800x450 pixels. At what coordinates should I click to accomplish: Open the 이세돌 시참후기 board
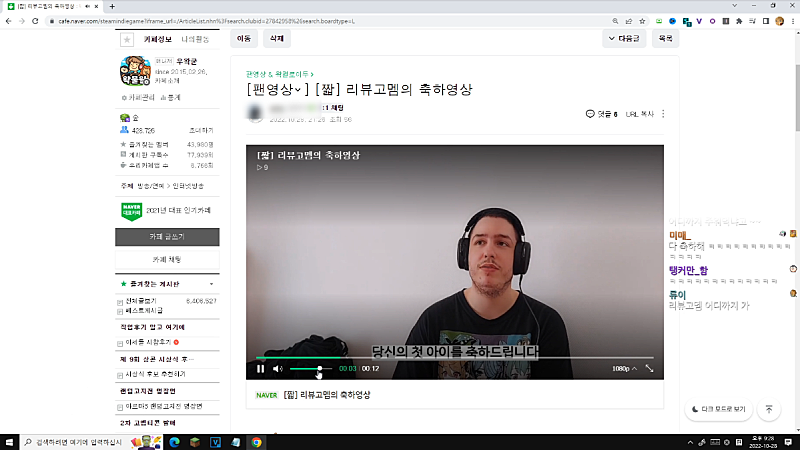pos(148,342)
